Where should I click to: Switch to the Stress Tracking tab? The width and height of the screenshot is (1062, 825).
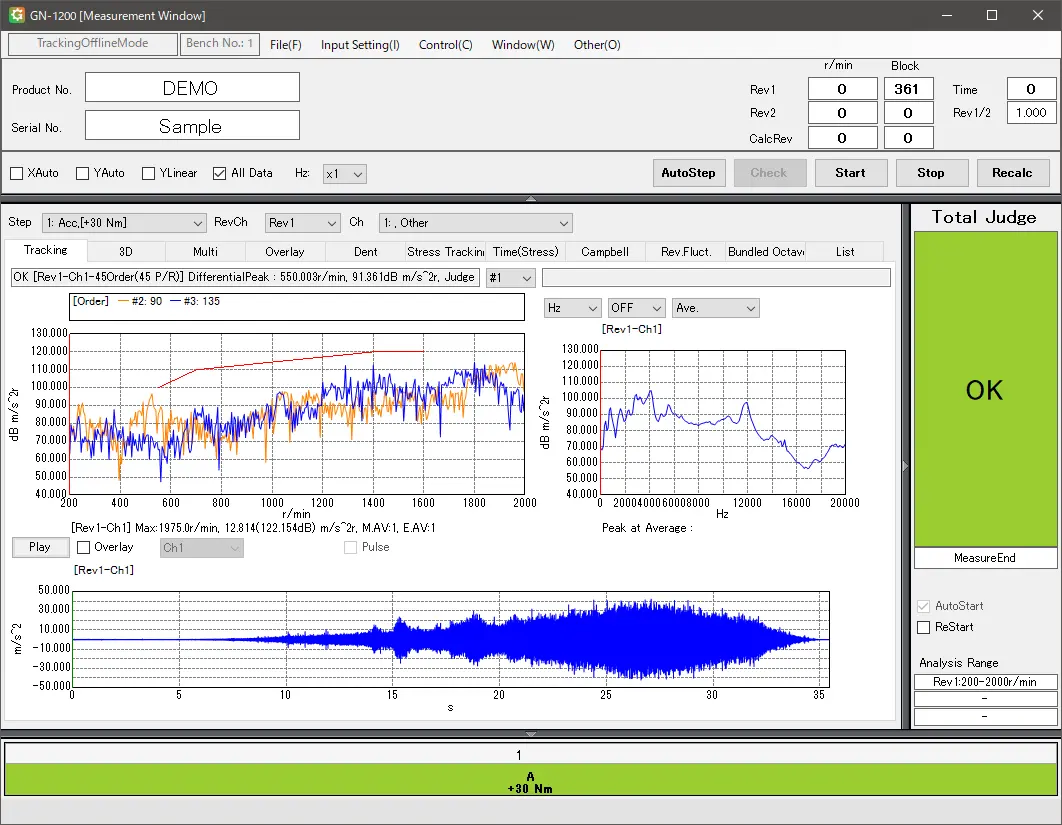(x=445, y=251)
